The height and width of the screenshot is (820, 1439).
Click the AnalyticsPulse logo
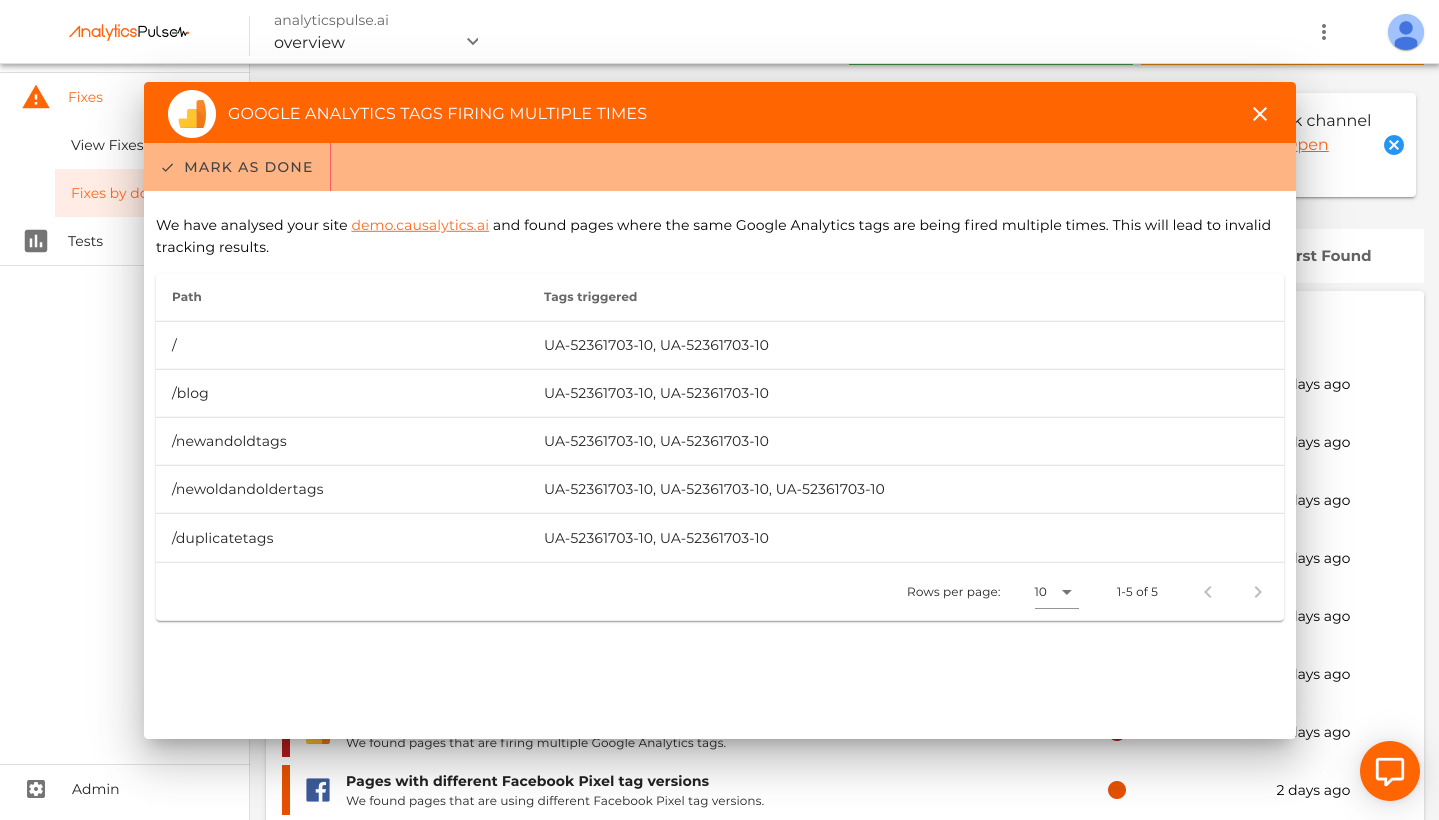[129, 32]
